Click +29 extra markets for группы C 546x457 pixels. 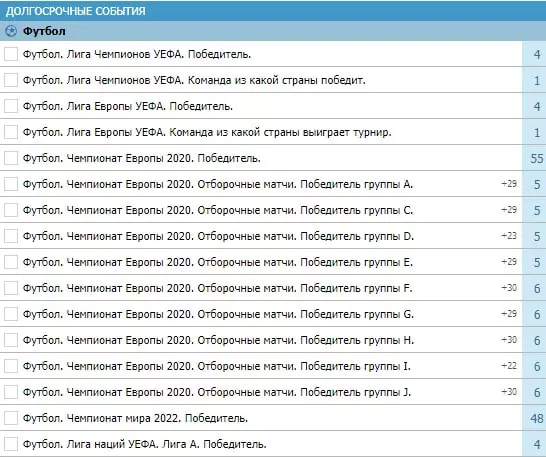509,210
